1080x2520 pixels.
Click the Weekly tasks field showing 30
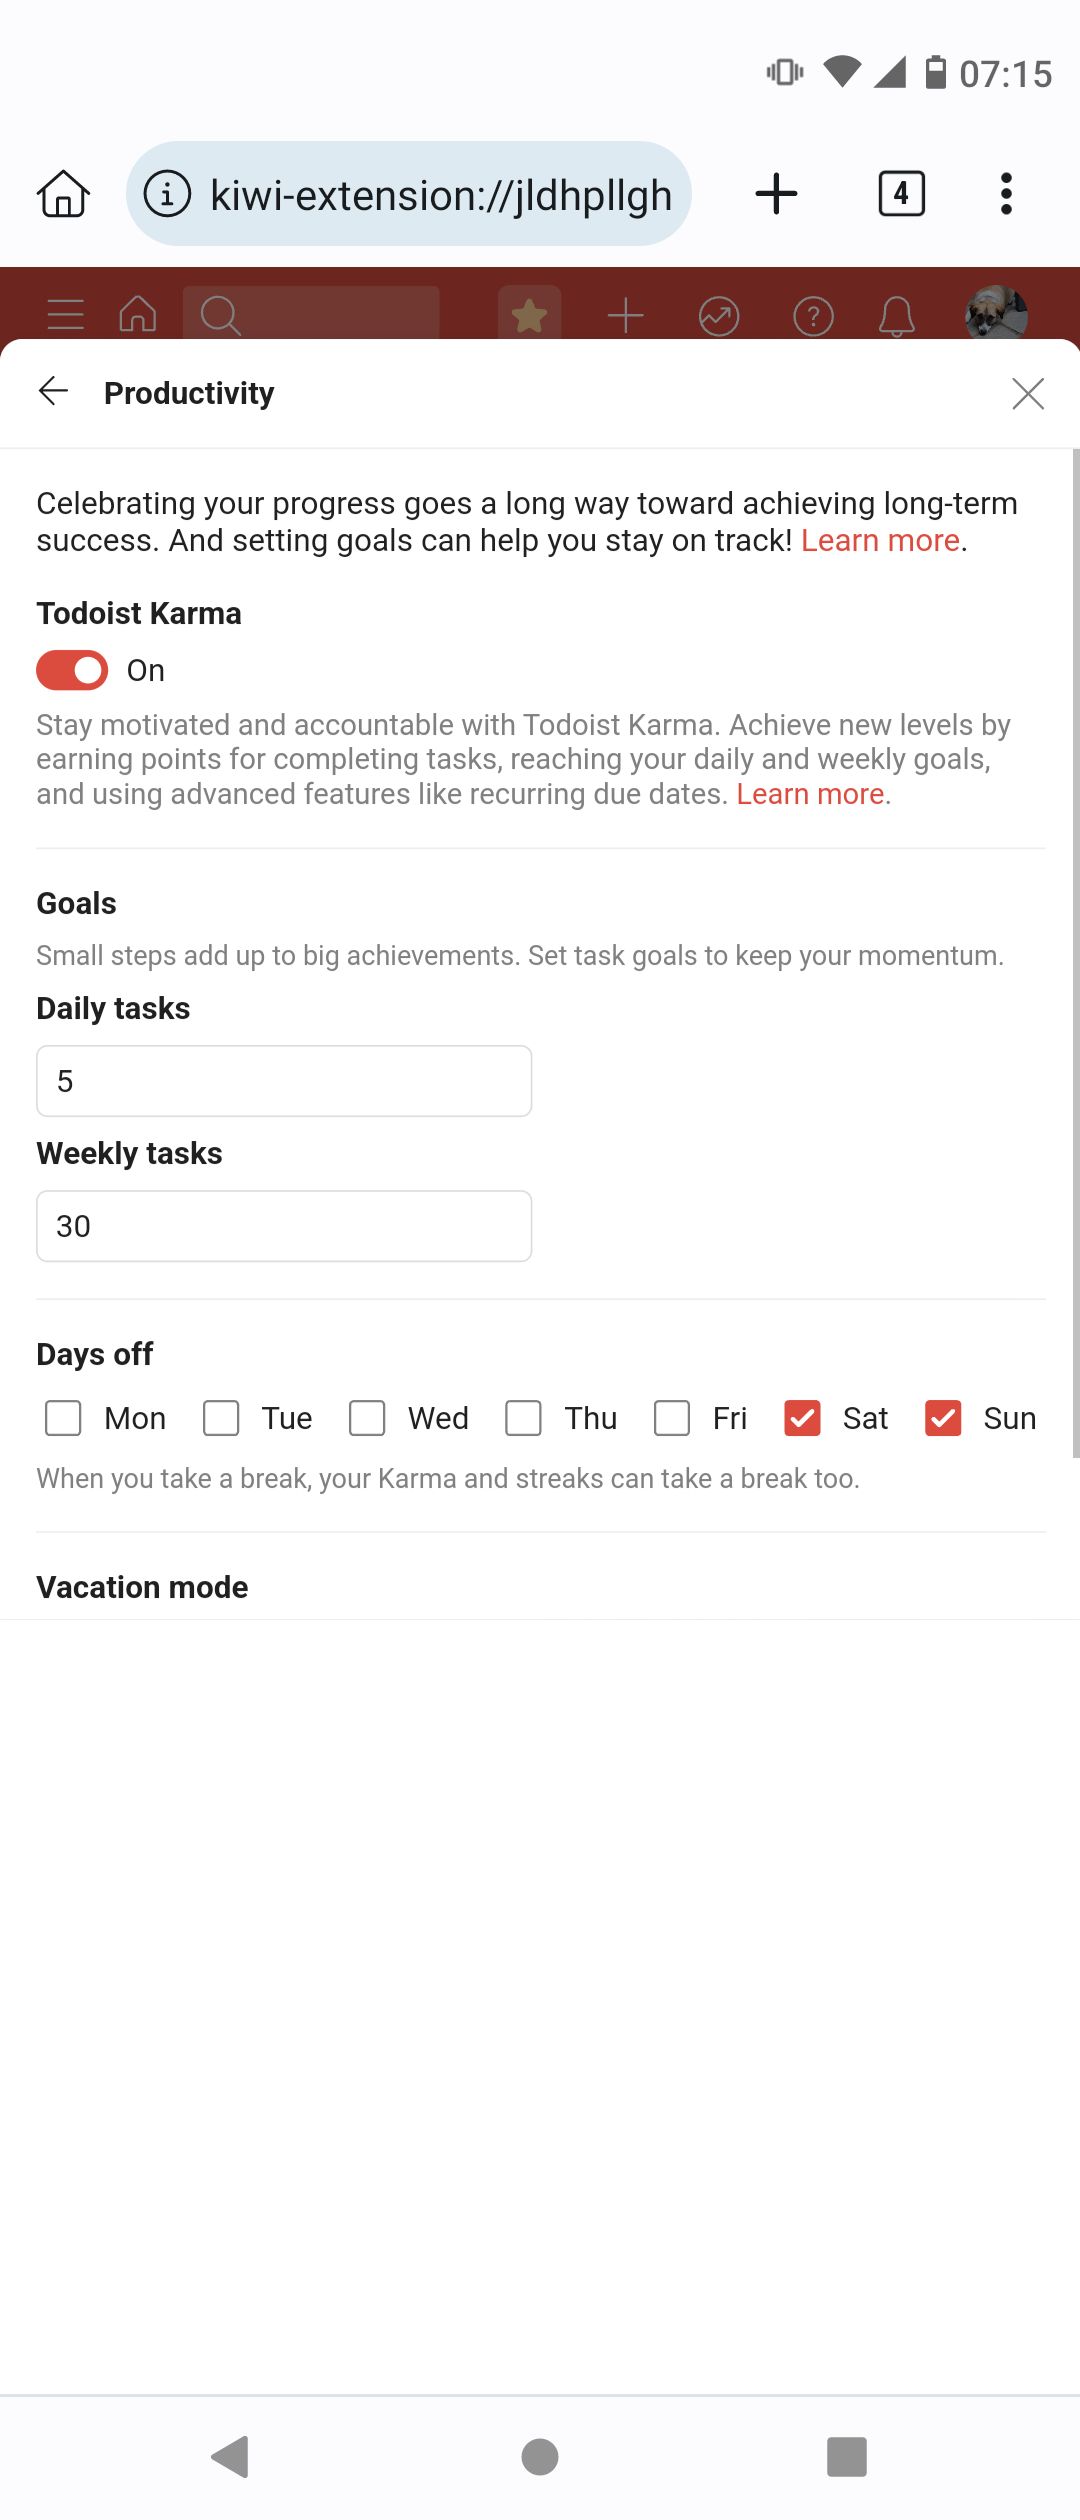tap(283, 1225)
